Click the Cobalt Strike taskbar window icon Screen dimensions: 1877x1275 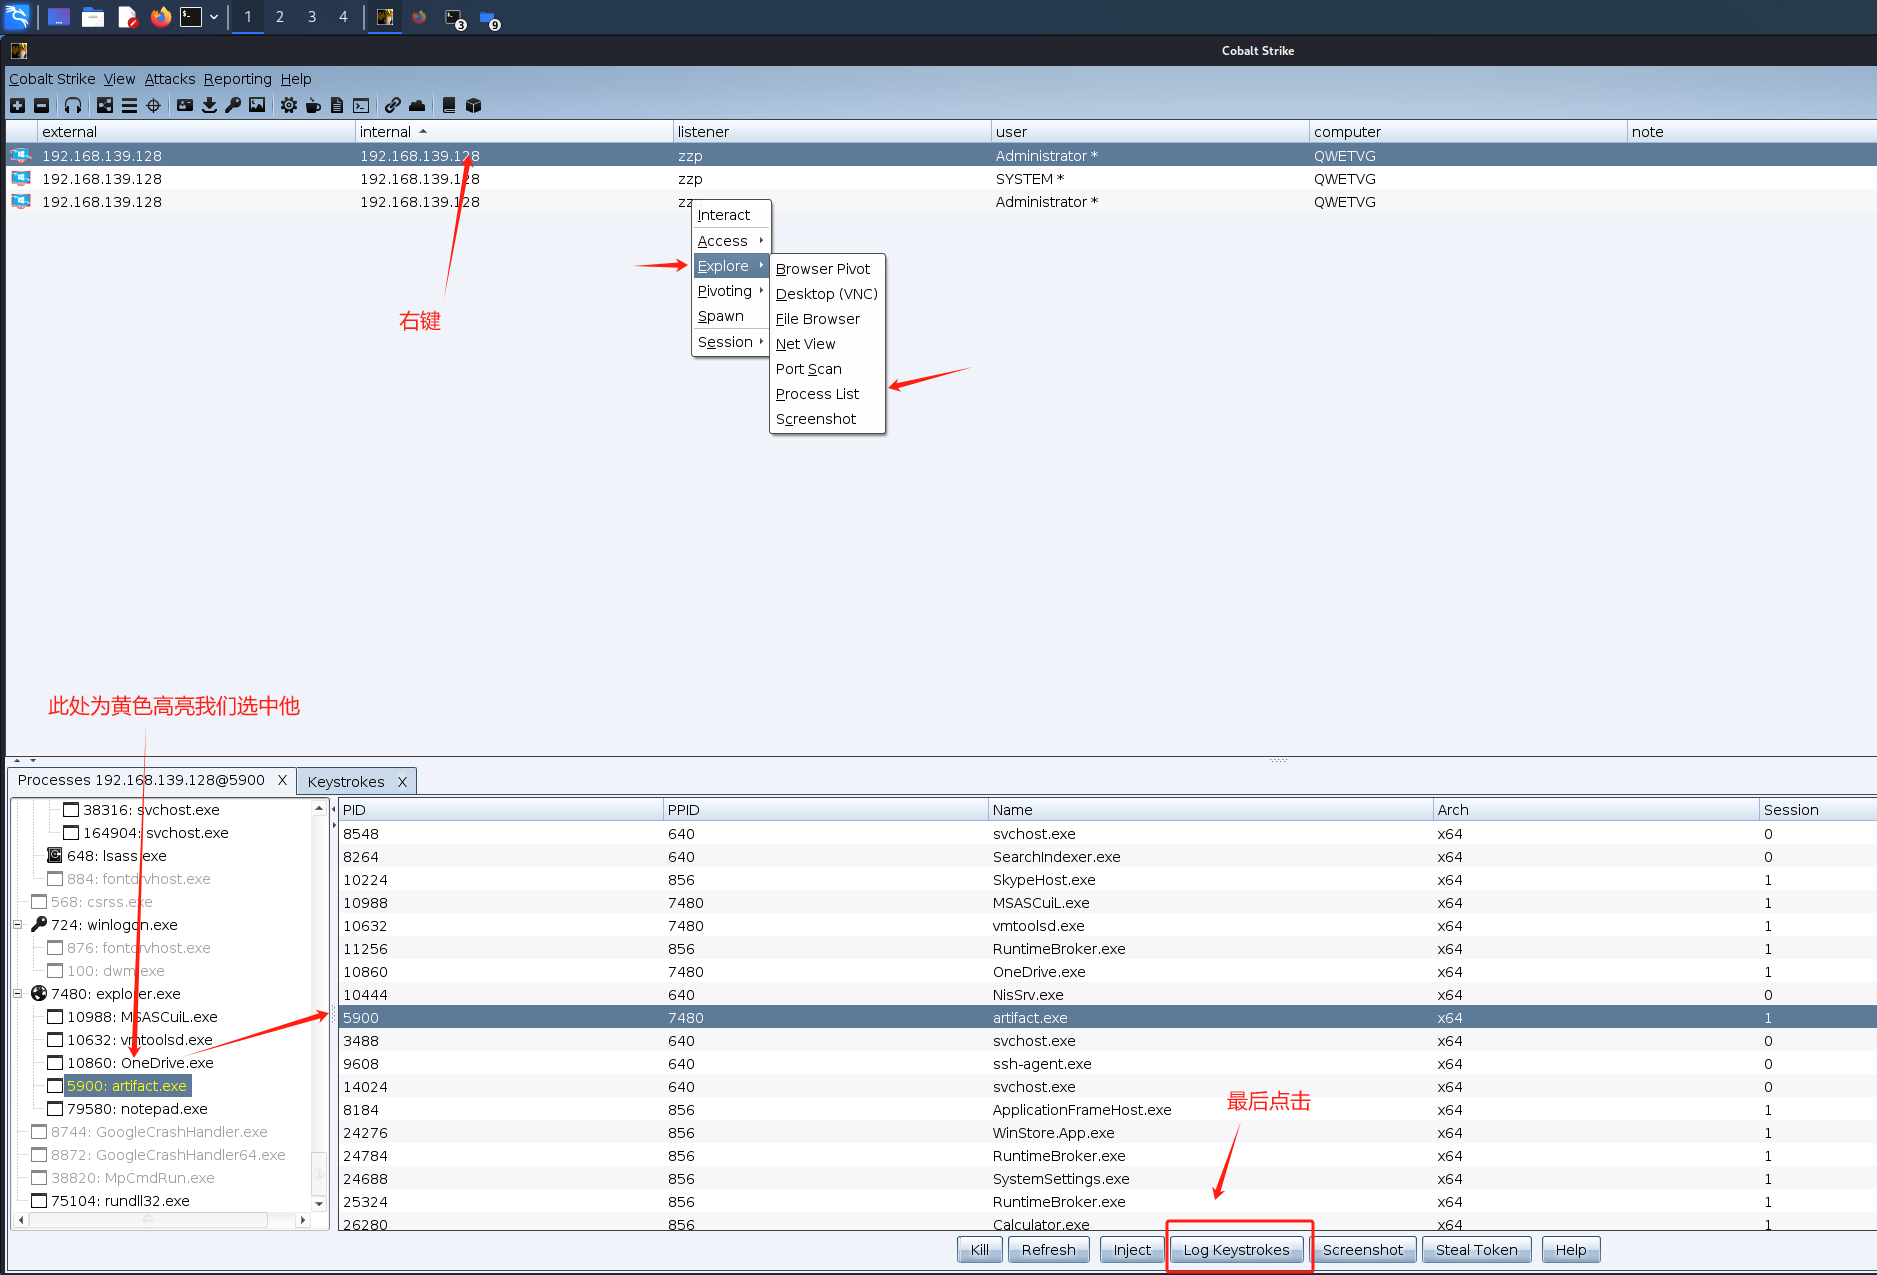[385, 17]
